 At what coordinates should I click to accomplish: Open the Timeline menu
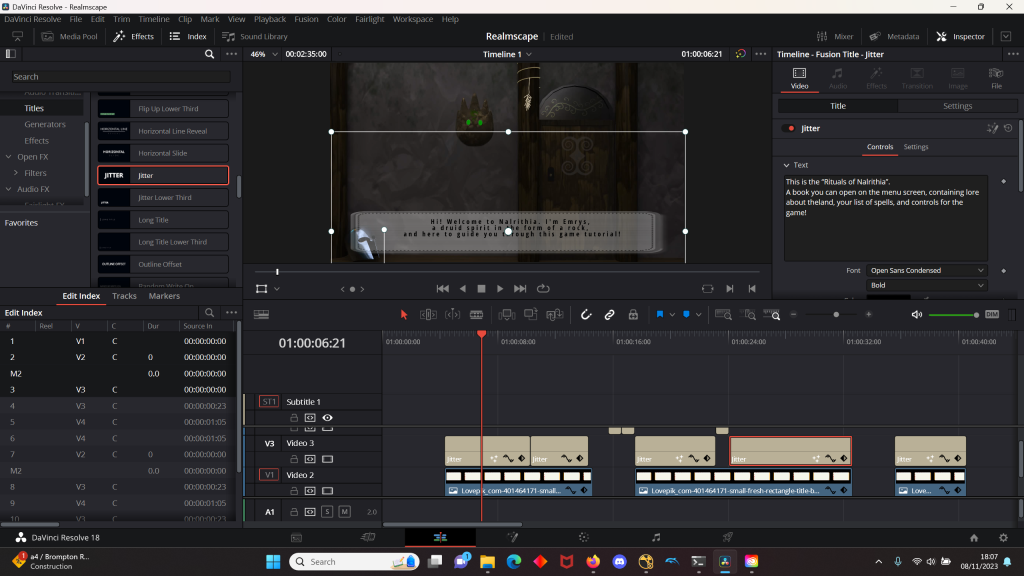[x=154, y=19]
